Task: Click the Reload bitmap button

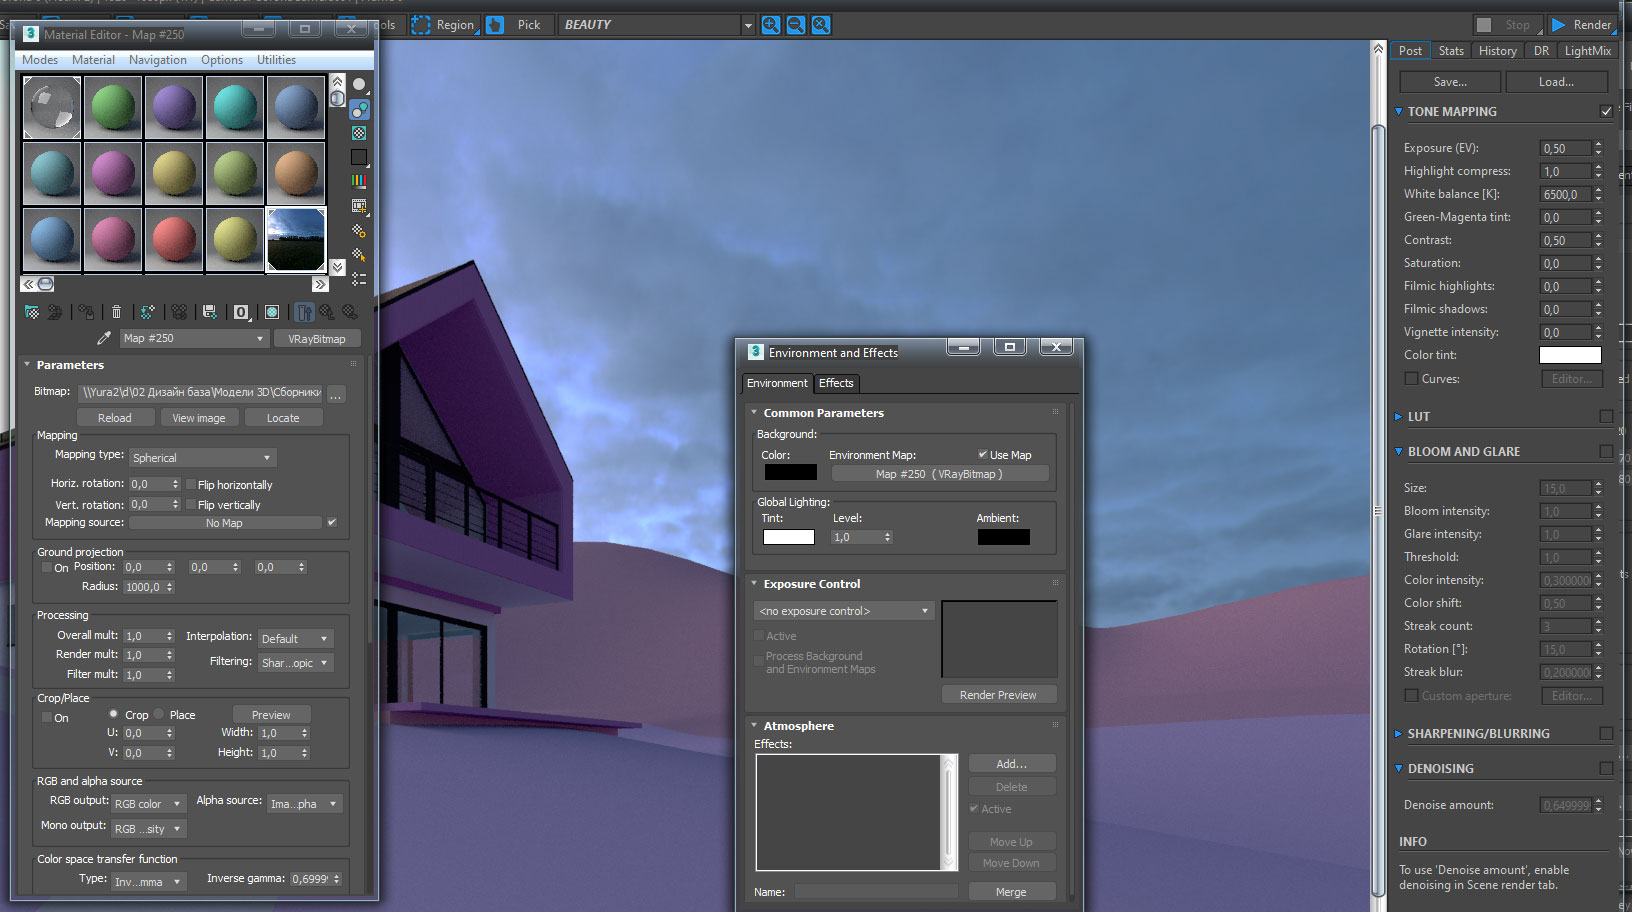Action: (115, 418)
